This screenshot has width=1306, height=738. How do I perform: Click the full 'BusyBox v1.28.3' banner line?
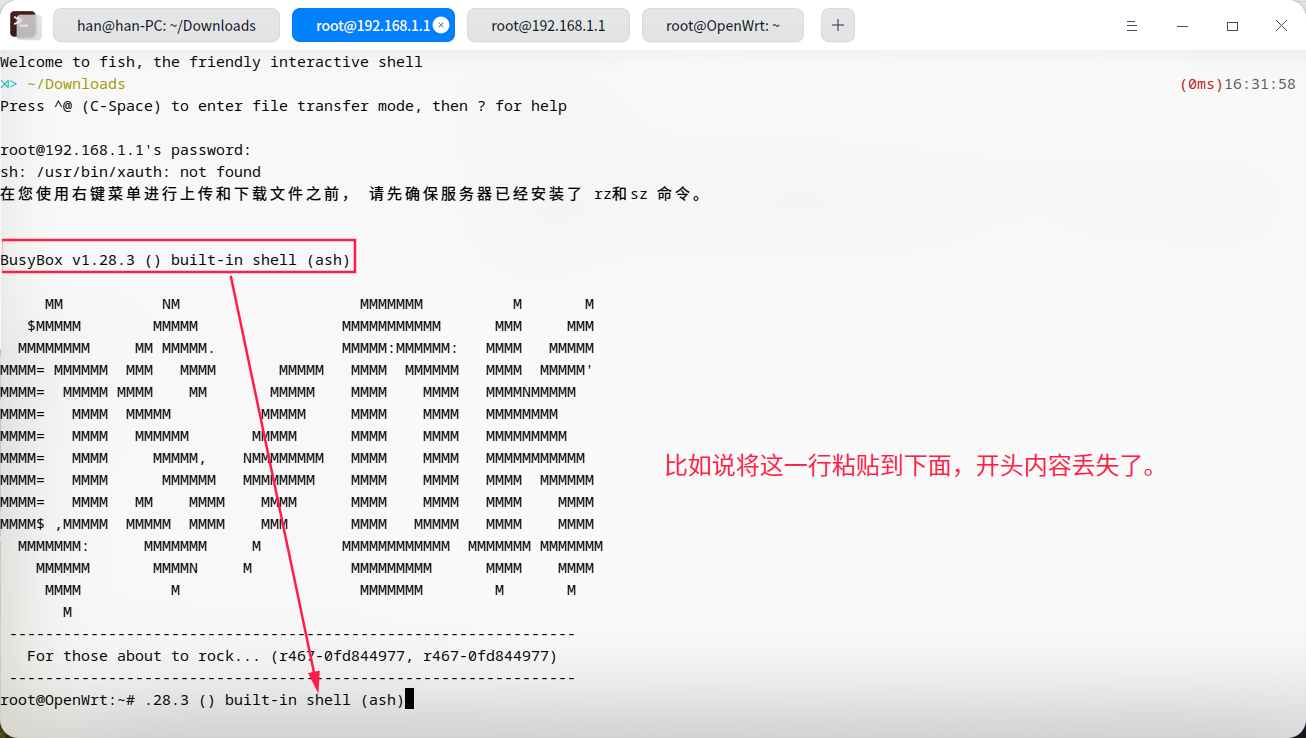(x=175, y=260)
